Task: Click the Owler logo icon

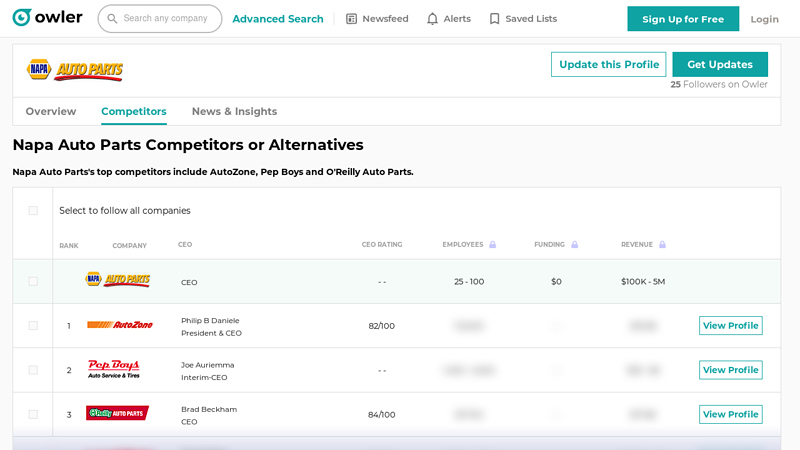Action: [x=22, y=18]
